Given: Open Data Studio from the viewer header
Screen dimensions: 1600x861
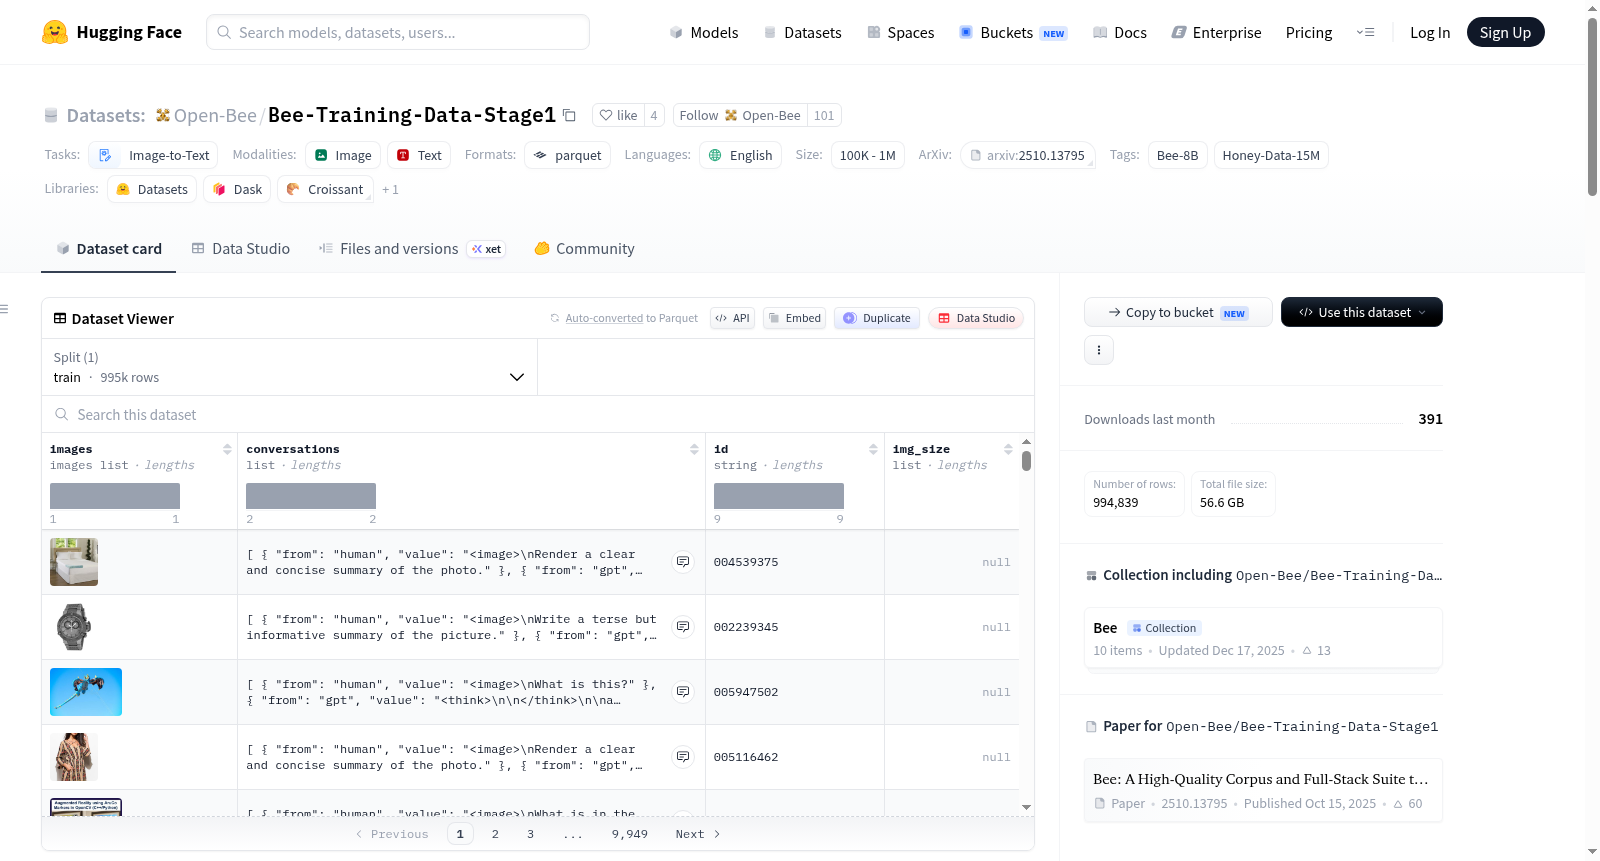Looking at the screenshot, I should pos(976,318).
